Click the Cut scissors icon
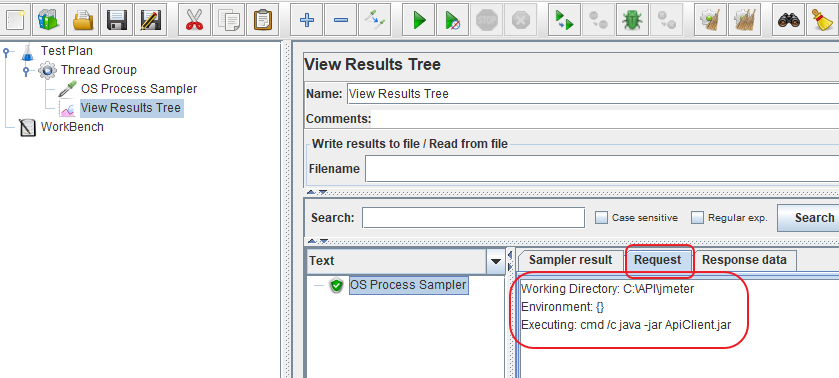 click(194, 20)
